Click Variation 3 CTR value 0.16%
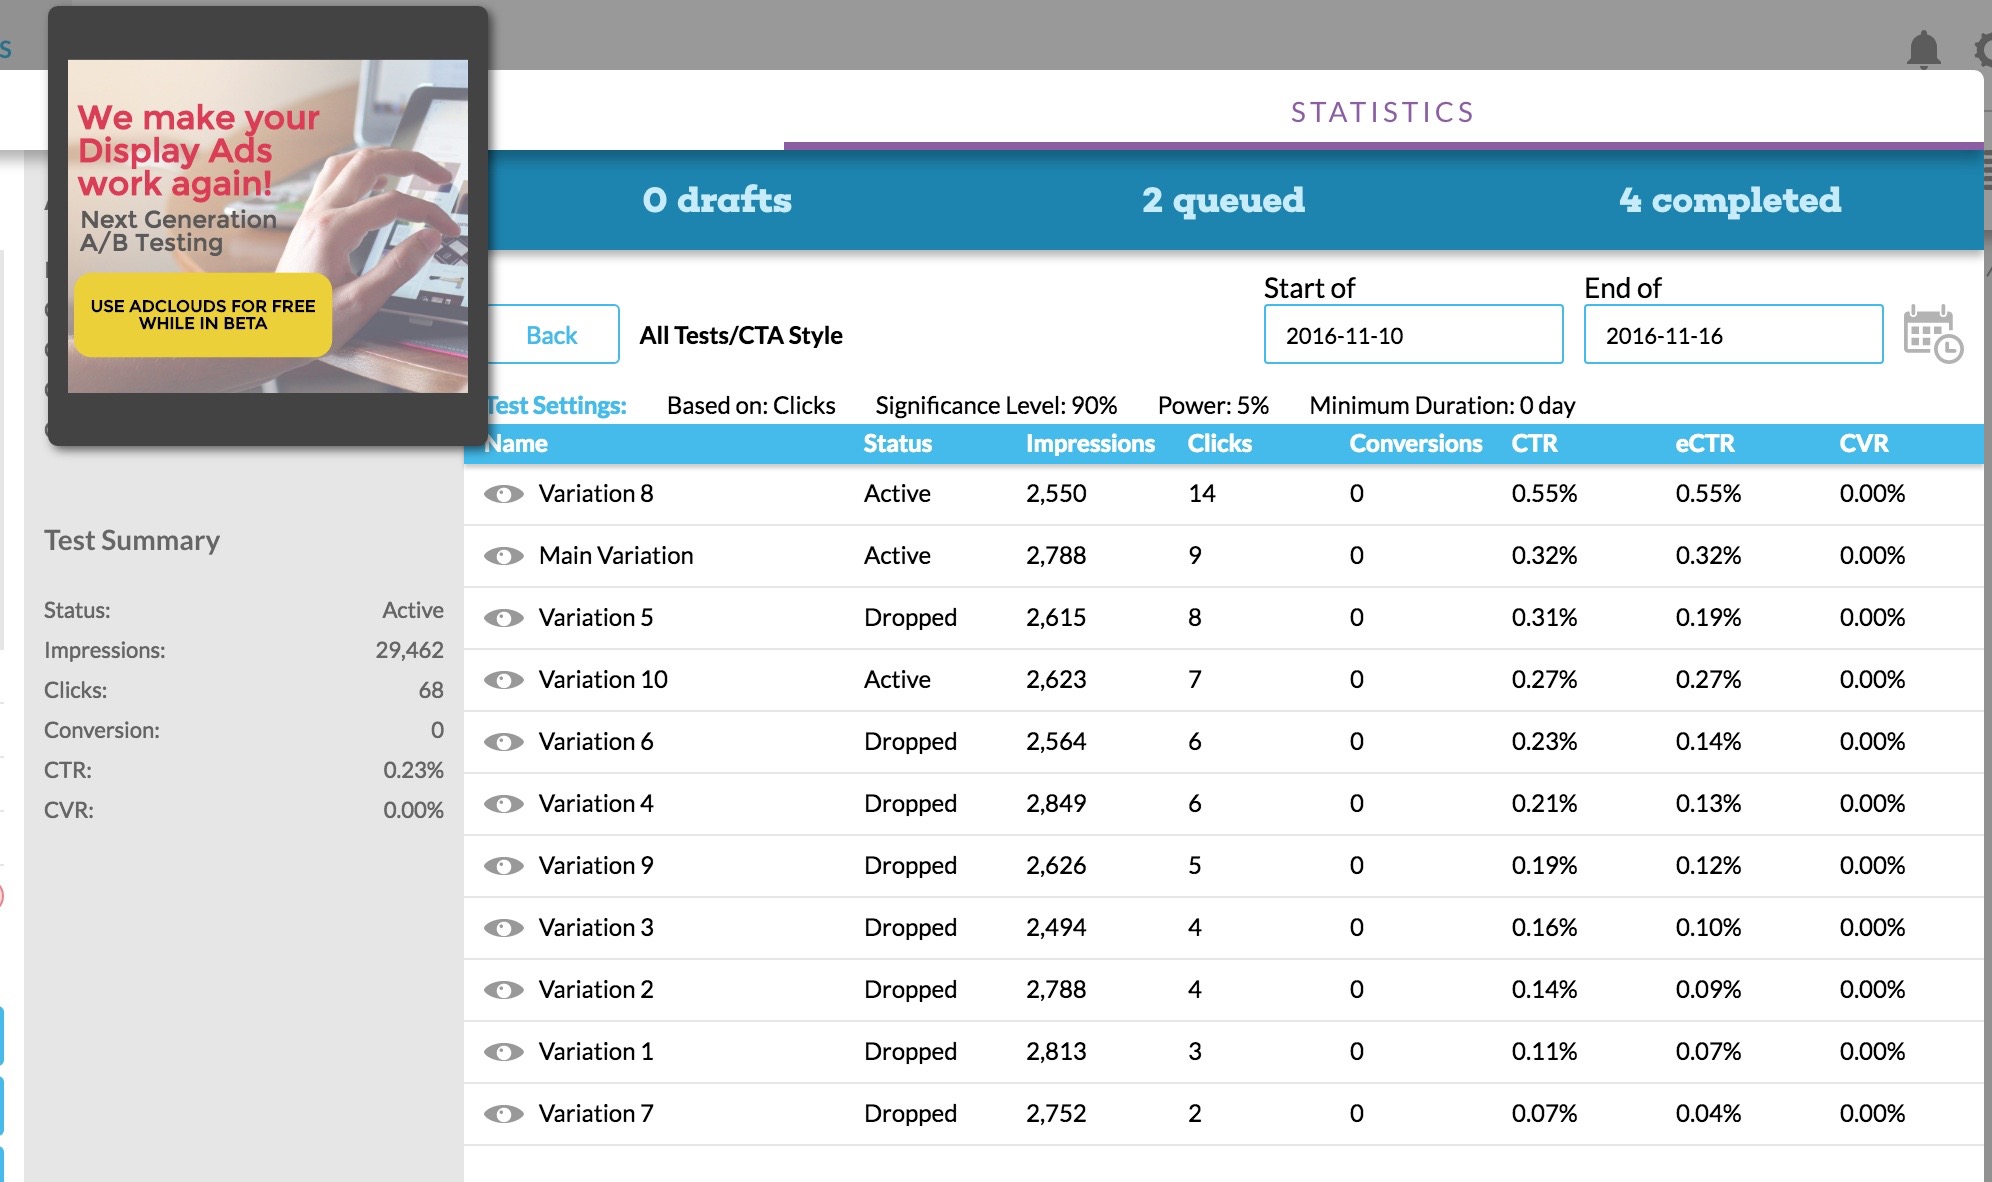The width and height of the screenshot is (1992, 1182). pyautogui.click(x=1544, y=928)
